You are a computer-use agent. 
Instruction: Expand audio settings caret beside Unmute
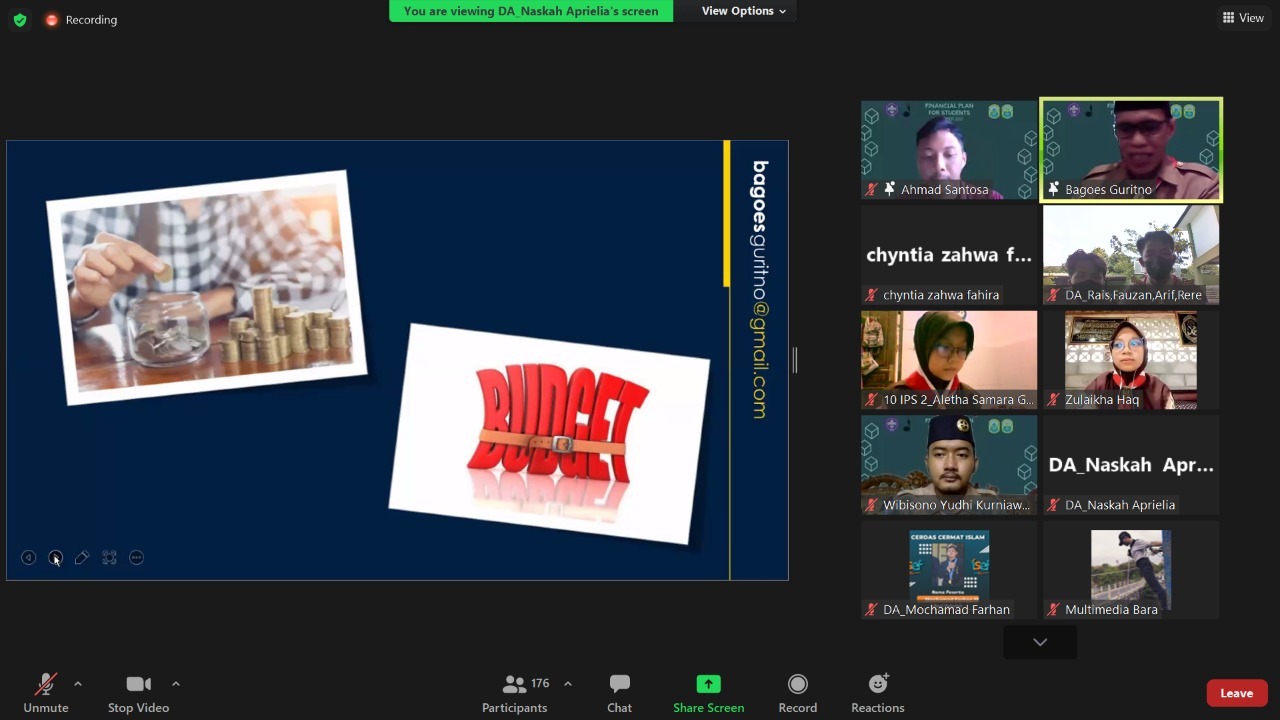78,684
